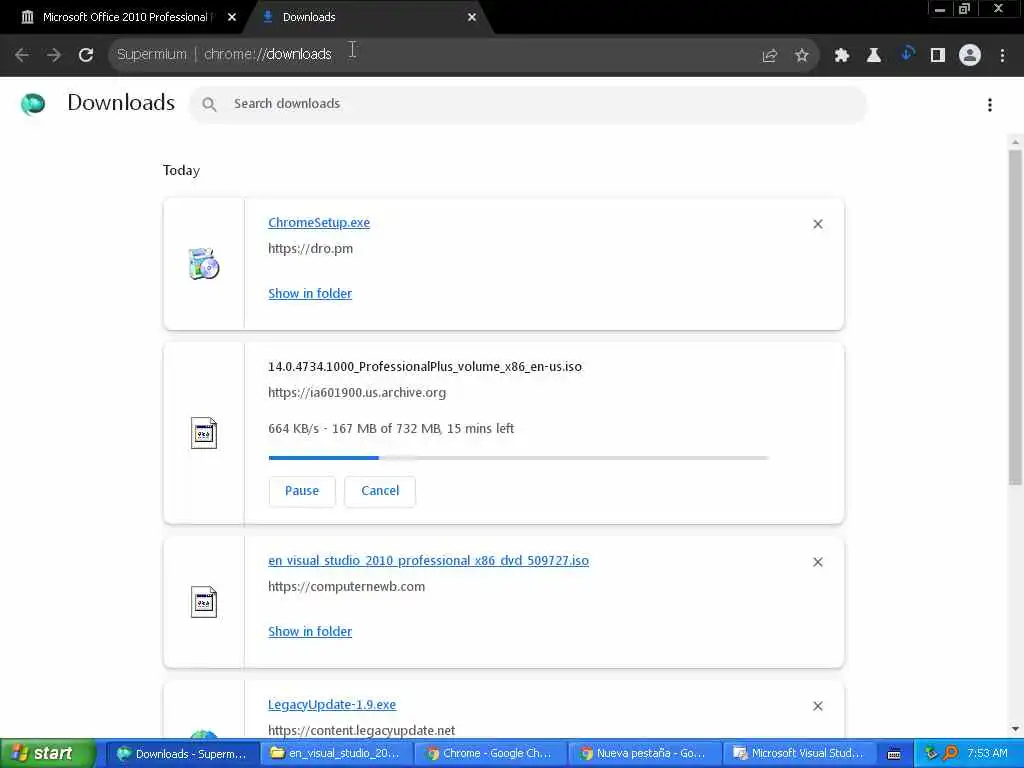Bookmark this page with the star icon
This screenshot has width=1024, height=768.
coord(802,56)
